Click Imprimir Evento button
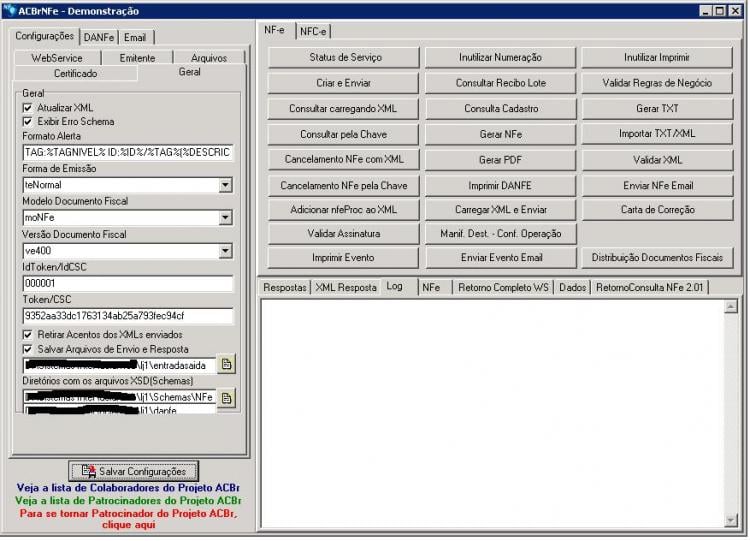Image resolution: width=750 pixels, height=541 pixels. (343, 257)
